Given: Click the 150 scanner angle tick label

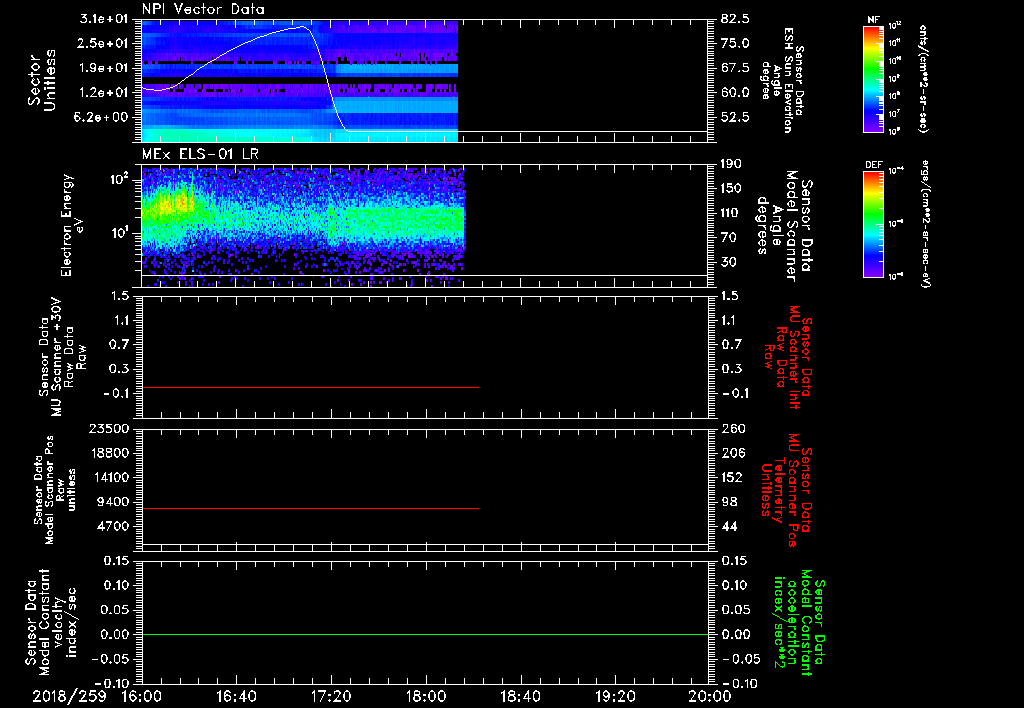Looking at the screenshot, I should click(x=732, y=189).
